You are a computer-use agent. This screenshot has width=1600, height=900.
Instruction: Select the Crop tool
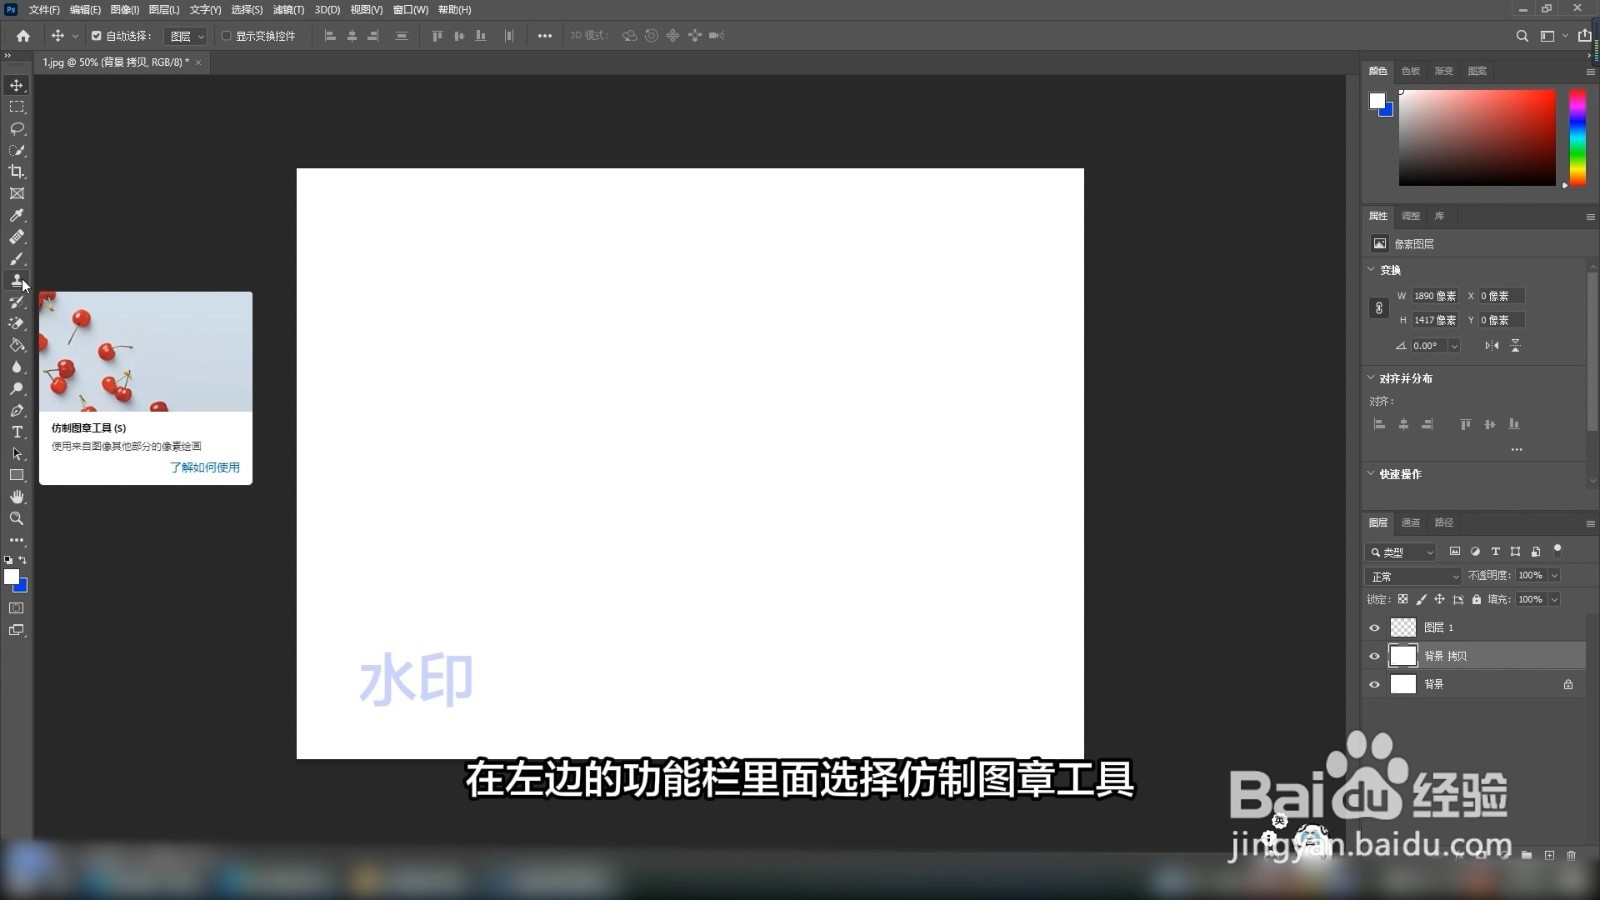(x=16, y=171)
